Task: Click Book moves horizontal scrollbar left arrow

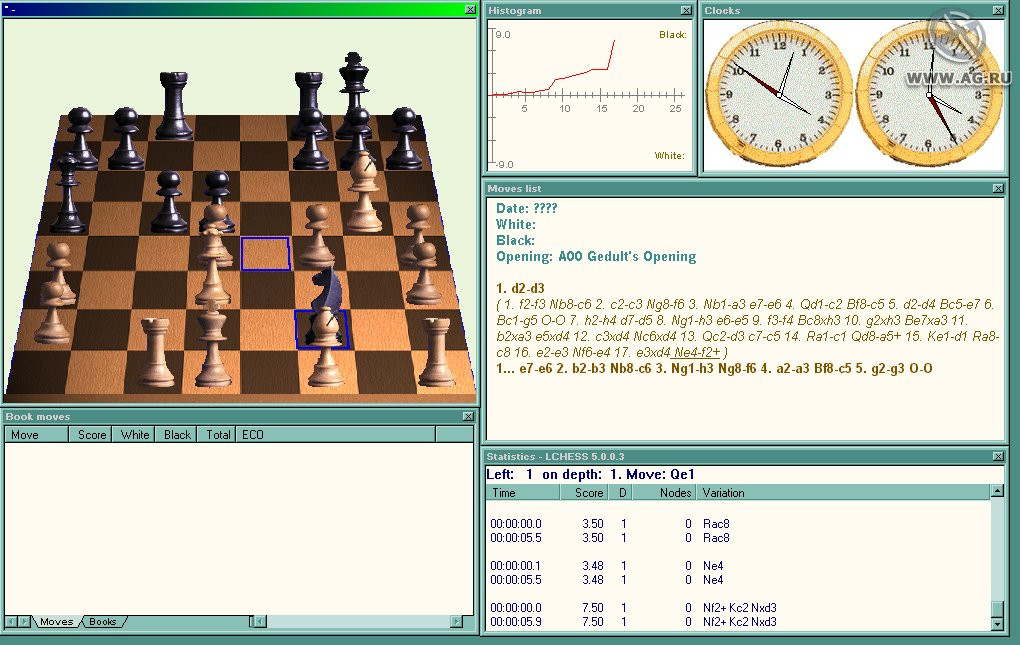Action: pyautogui.click(x=259, y=622)
